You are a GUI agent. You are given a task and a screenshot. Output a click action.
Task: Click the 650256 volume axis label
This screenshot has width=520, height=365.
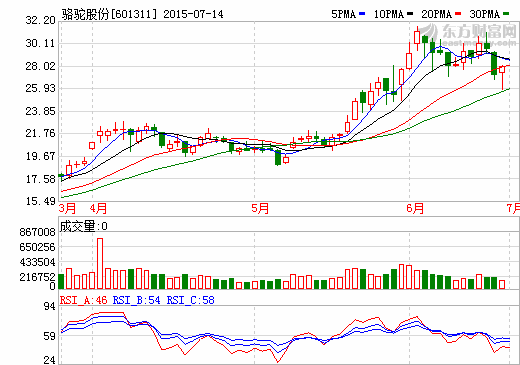[x=37, y=247]
